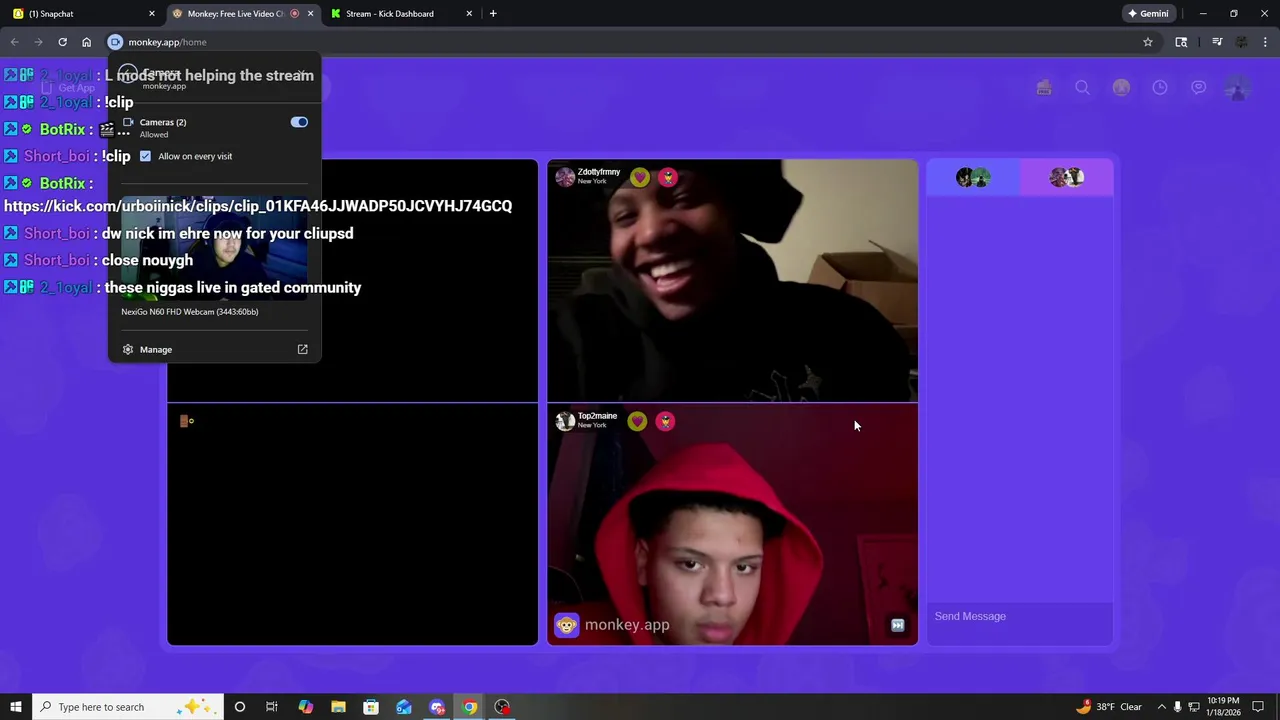This screenshot has height=720, width=1280.
Task: Click the camera site-info icon in address bar
Action: (x=115, y=42)
